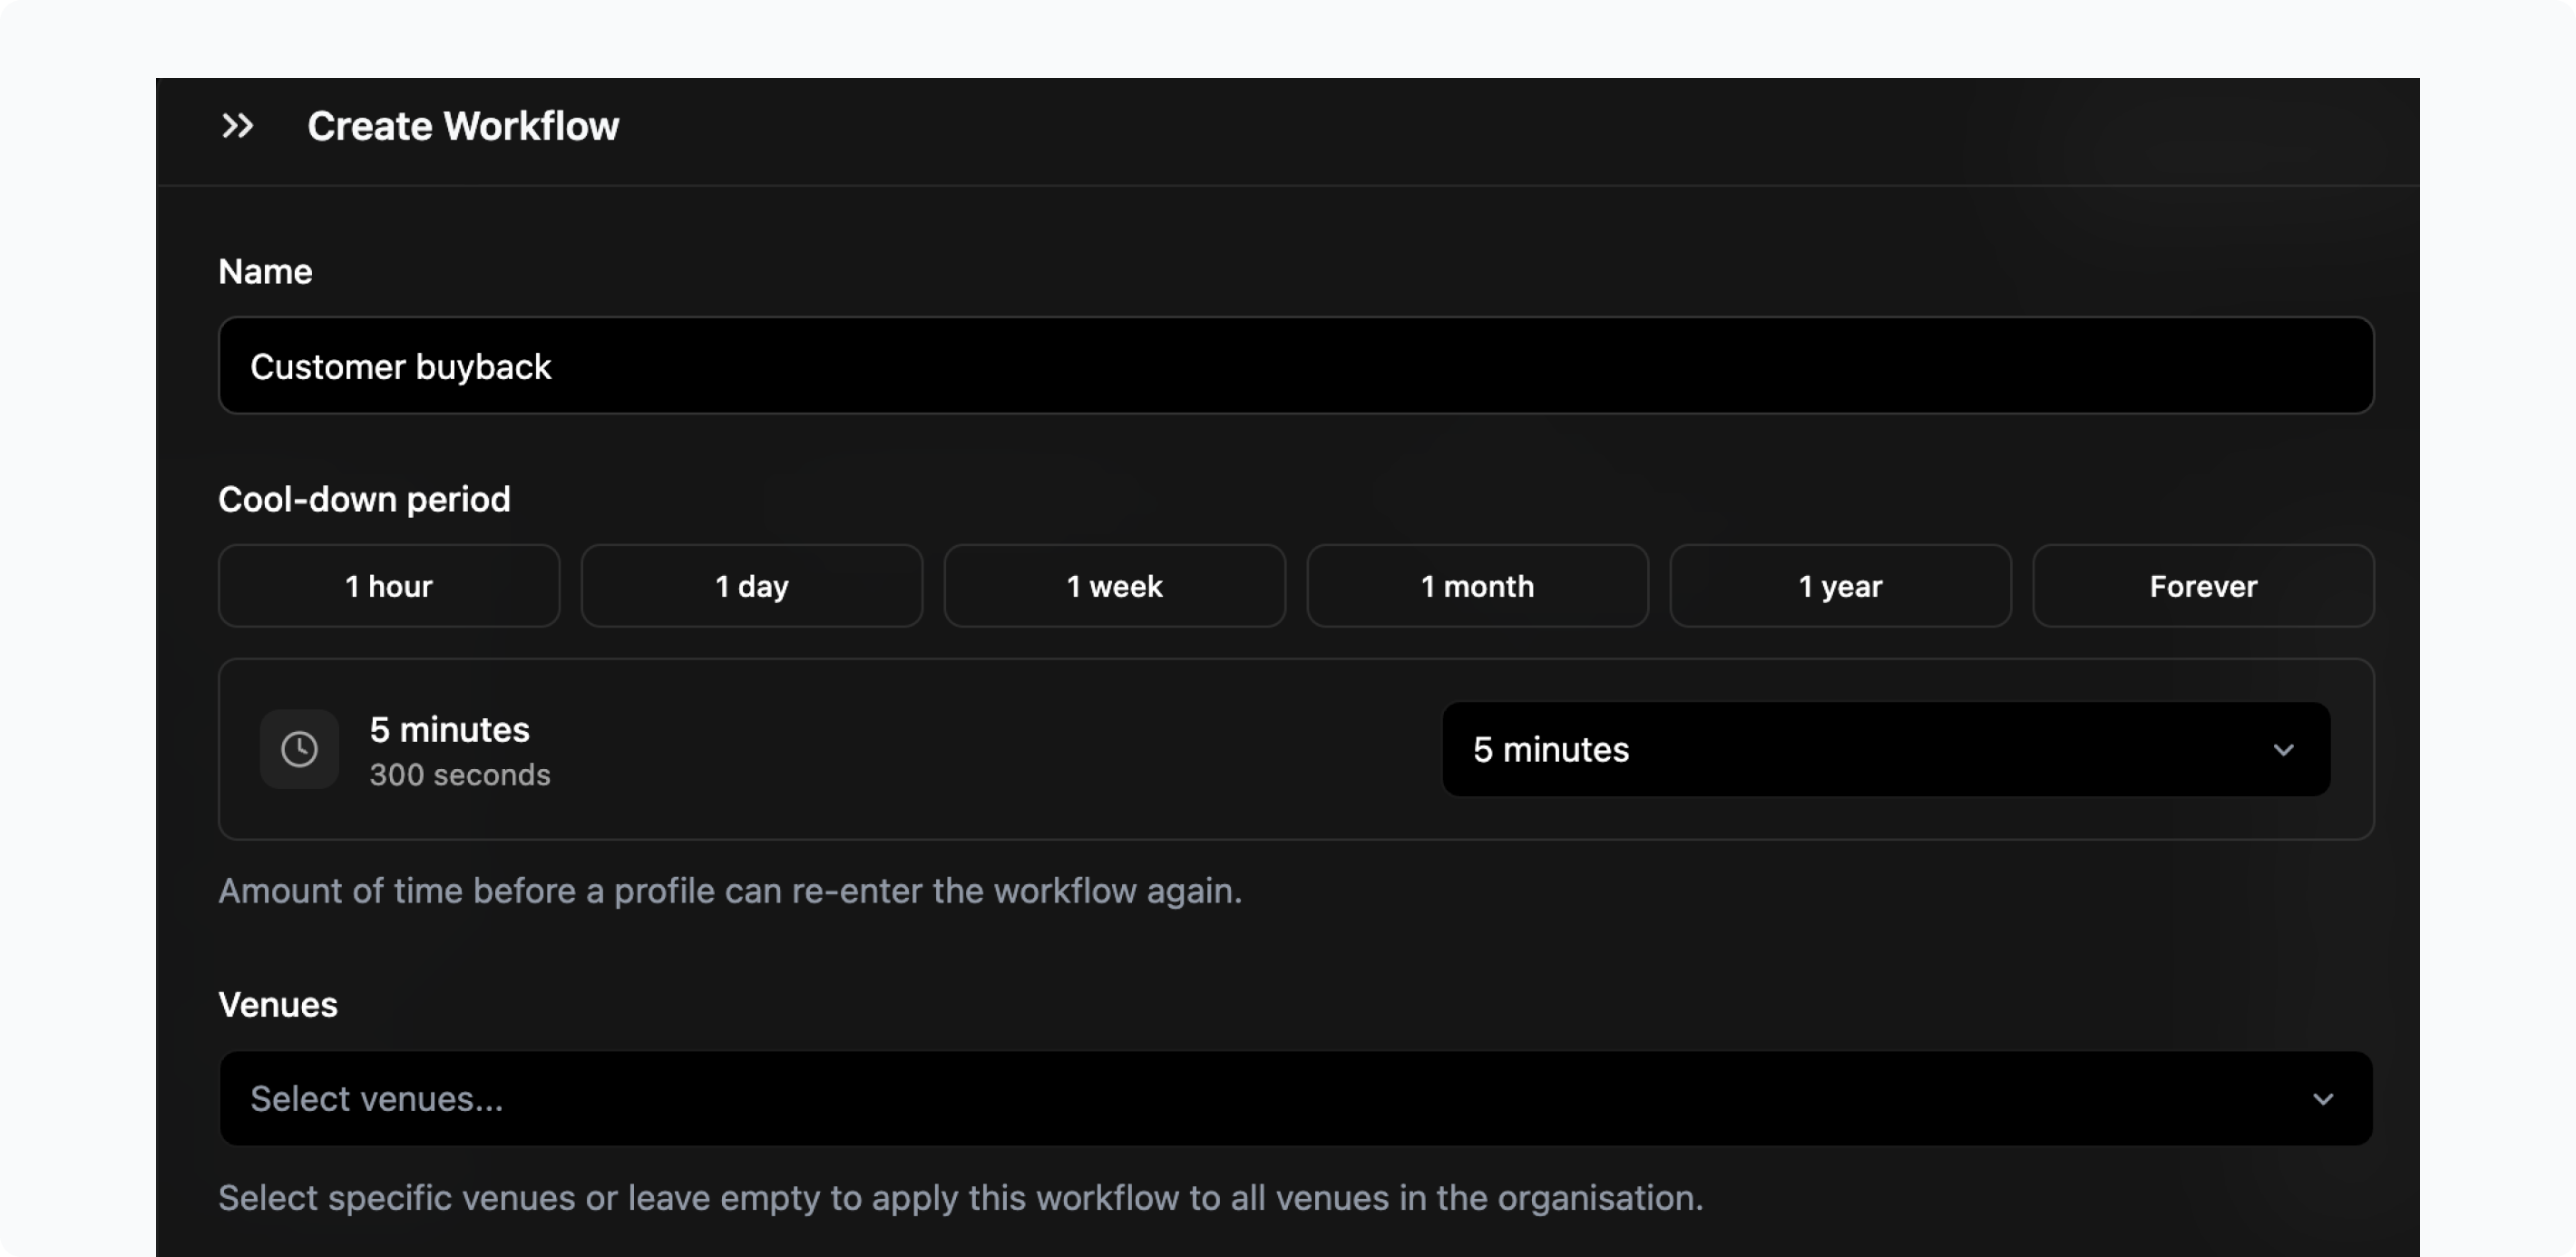Pick the 1 month cool-down option

point(1477,586)
